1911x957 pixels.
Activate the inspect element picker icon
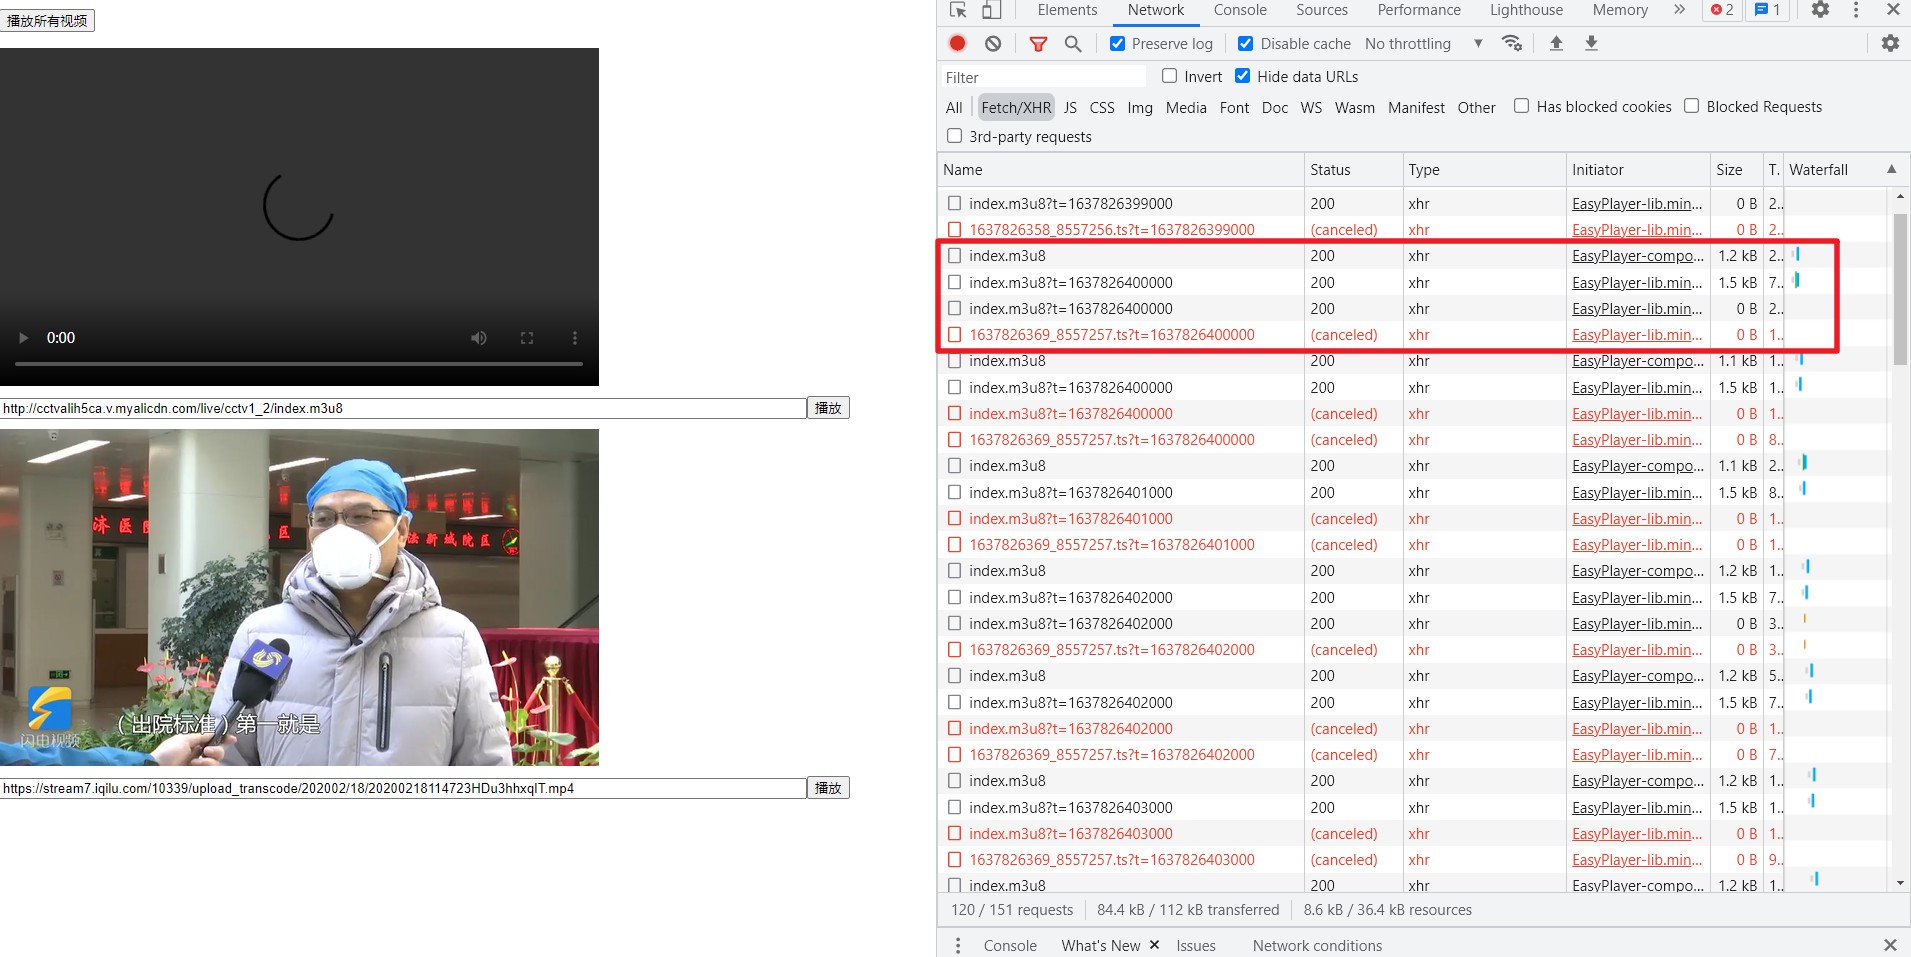[958, 10]
